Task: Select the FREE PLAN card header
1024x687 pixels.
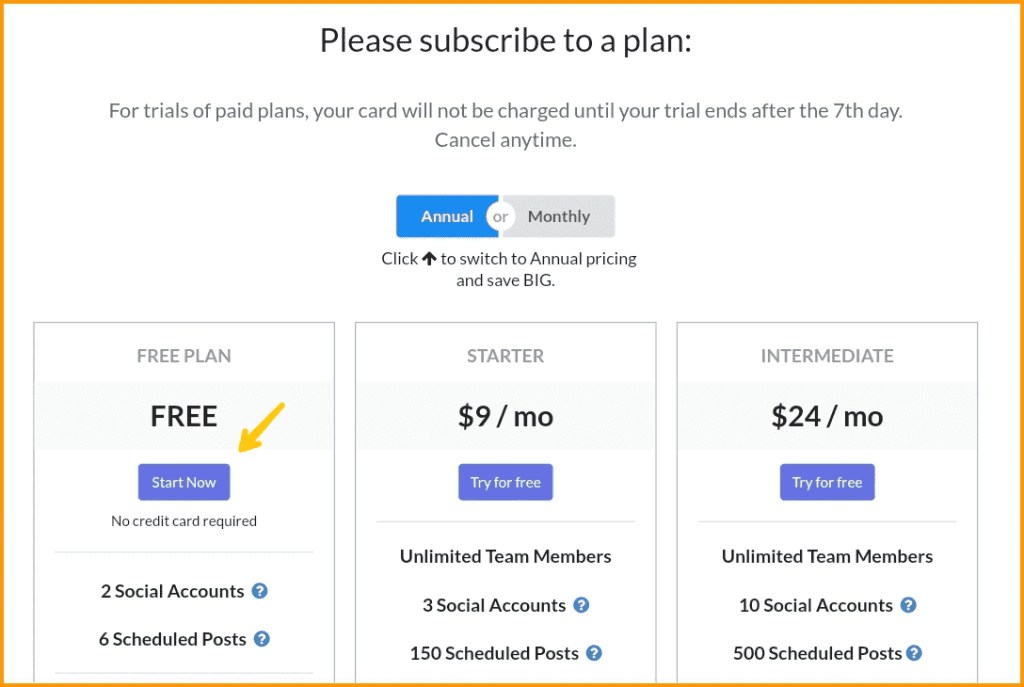Action: 184,356
